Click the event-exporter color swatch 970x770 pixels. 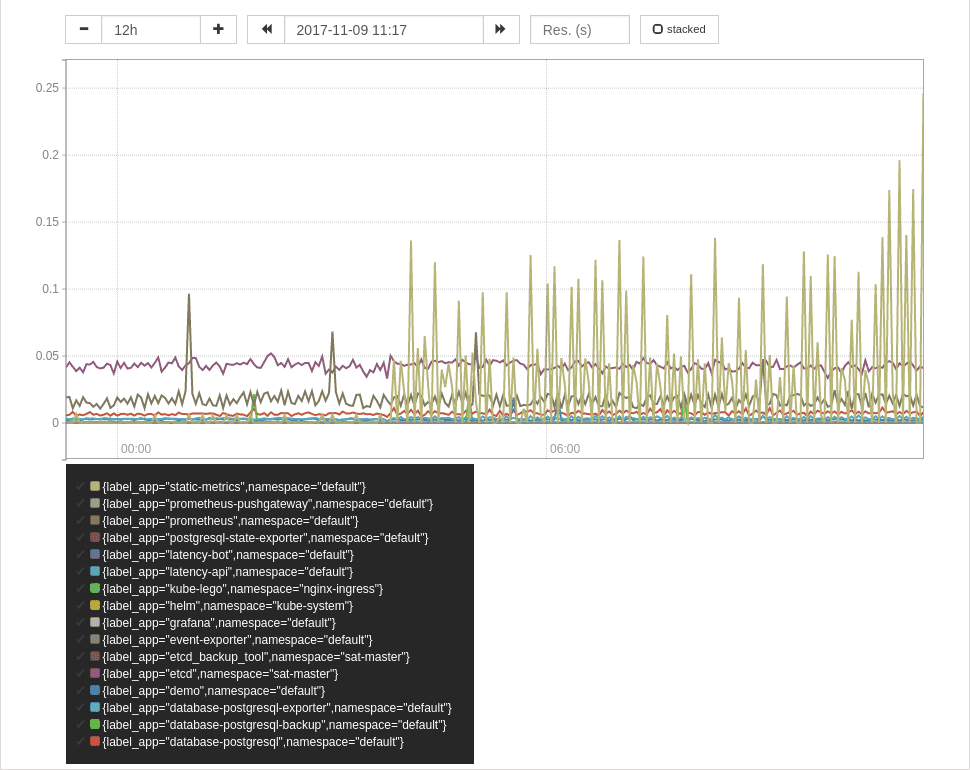[95, 639]
